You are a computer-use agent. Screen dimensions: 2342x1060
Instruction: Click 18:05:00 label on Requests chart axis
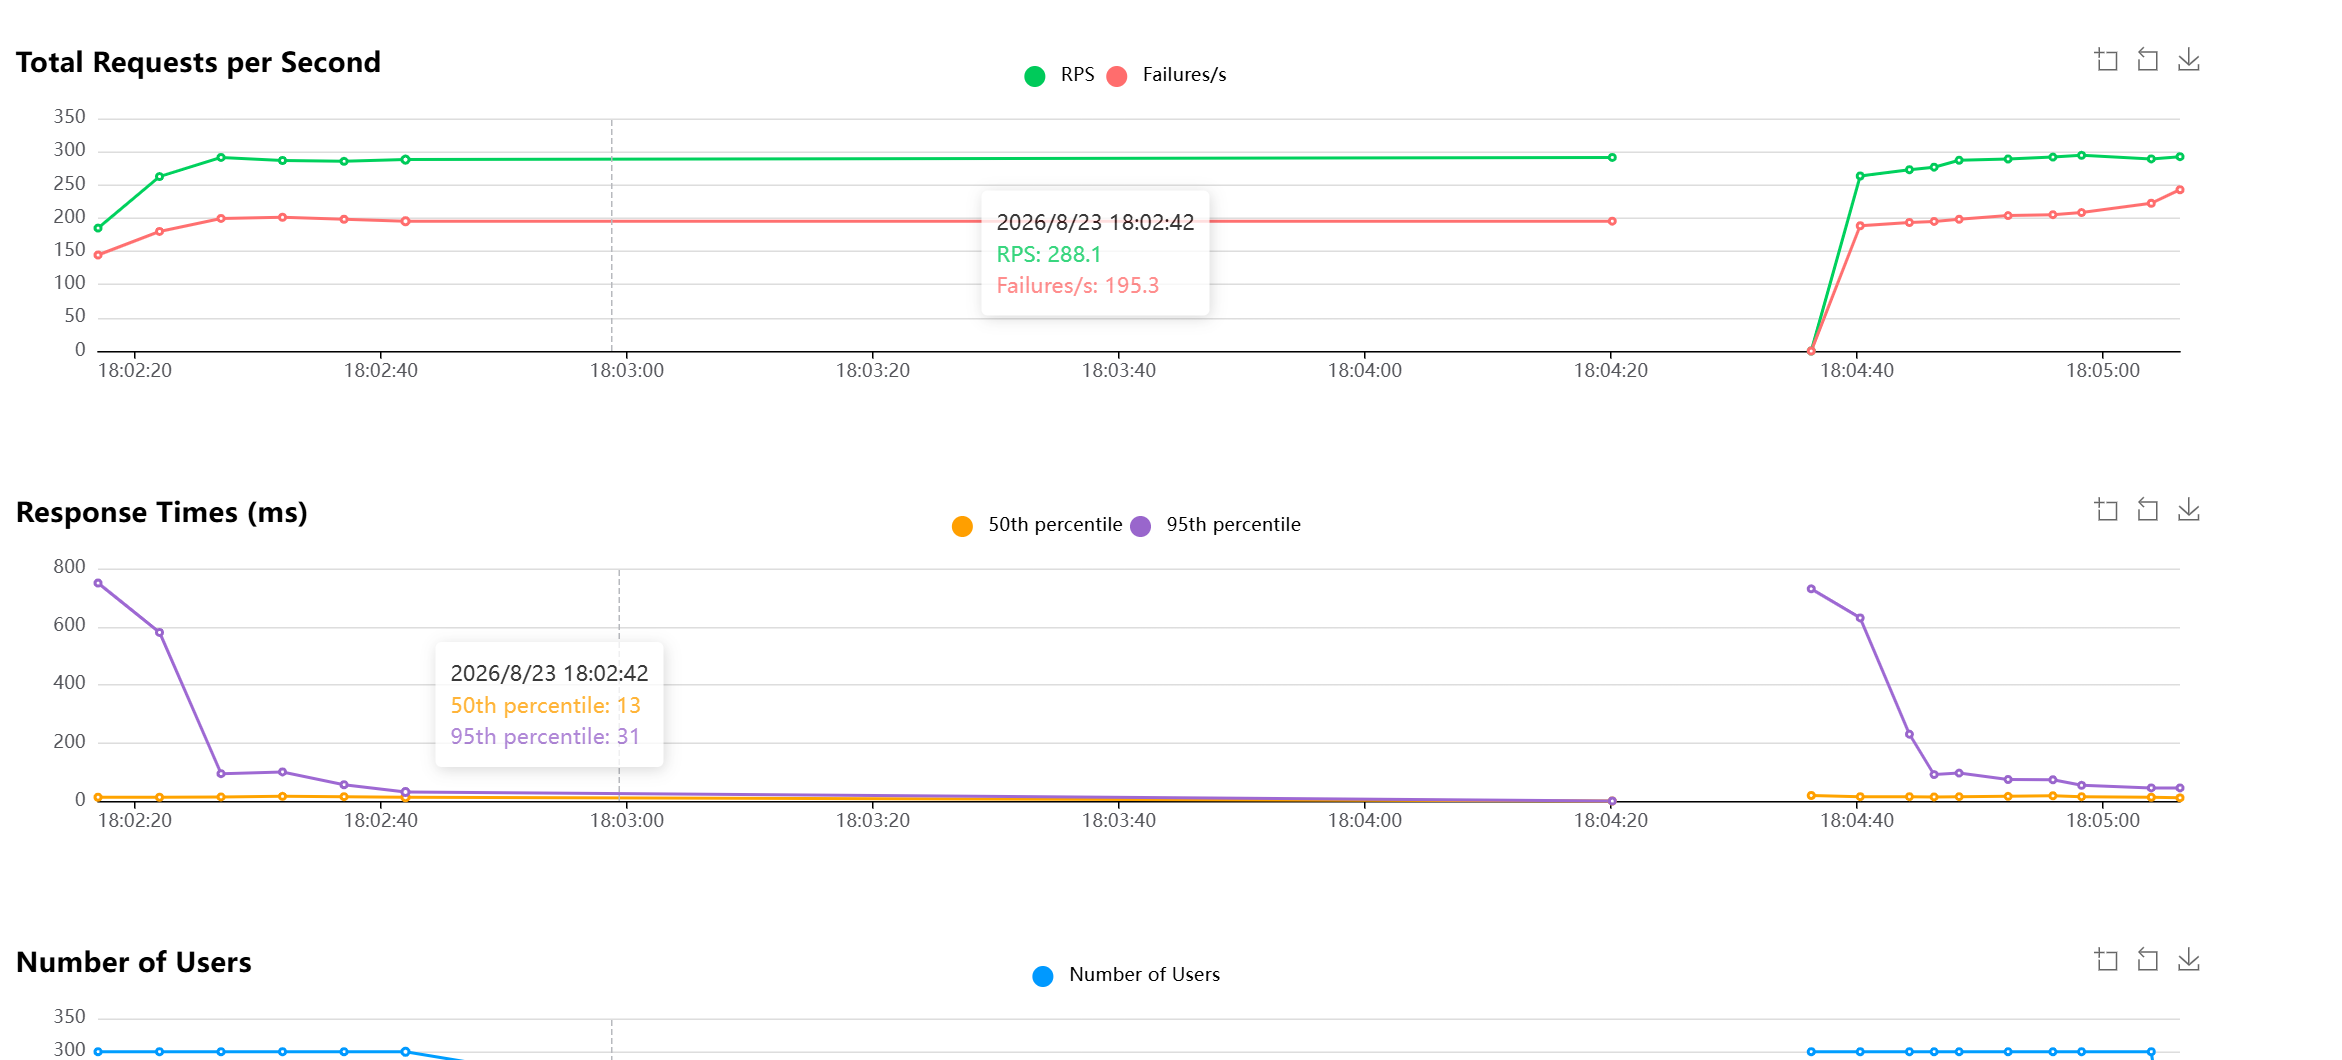point(2103,370)
